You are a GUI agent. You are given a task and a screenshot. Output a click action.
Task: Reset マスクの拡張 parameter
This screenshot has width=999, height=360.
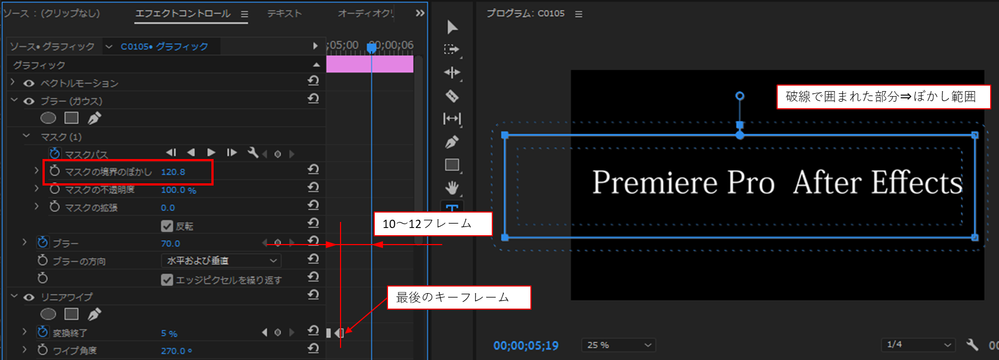[x=313, y=205]
